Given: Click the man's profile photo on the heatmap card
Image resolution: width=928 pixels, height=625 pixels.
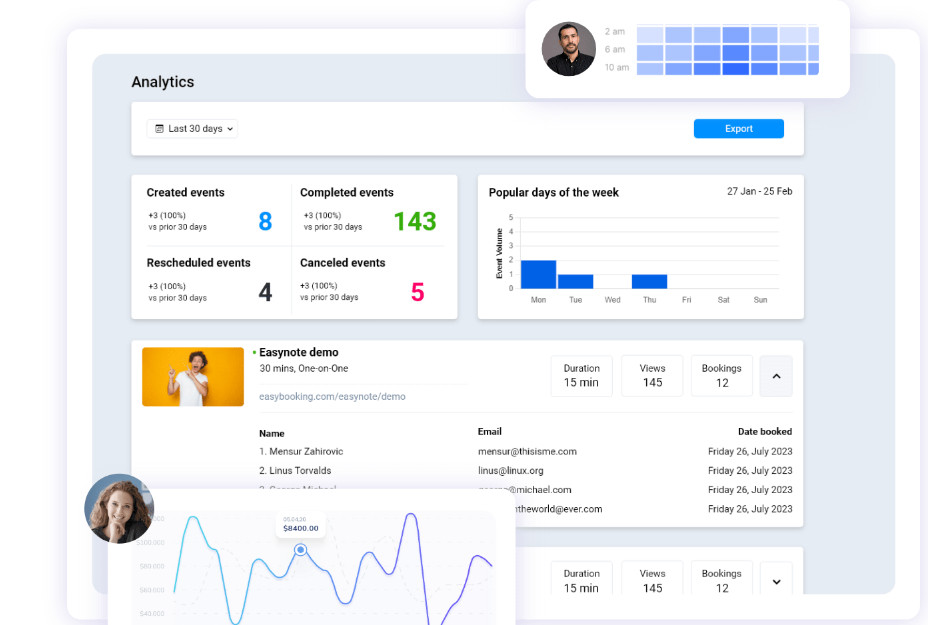Looking at the screenshot, I should [569, 49].
